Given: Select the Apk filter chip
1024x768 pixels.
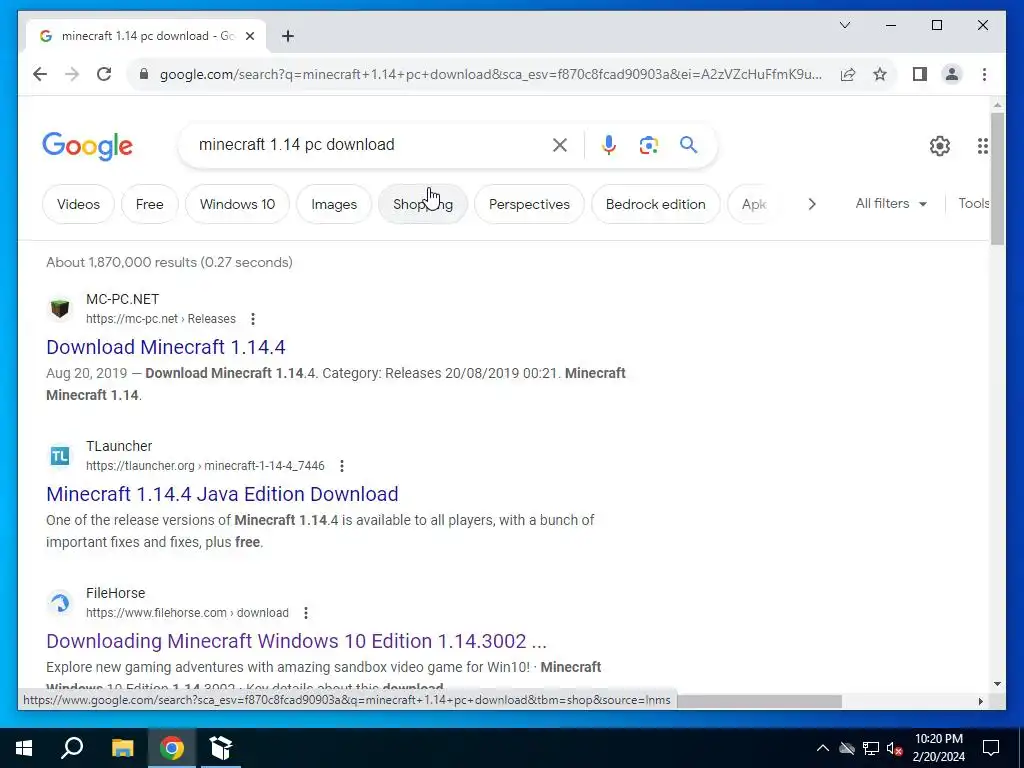Looking at the screenshot, I should coord(753,204).
